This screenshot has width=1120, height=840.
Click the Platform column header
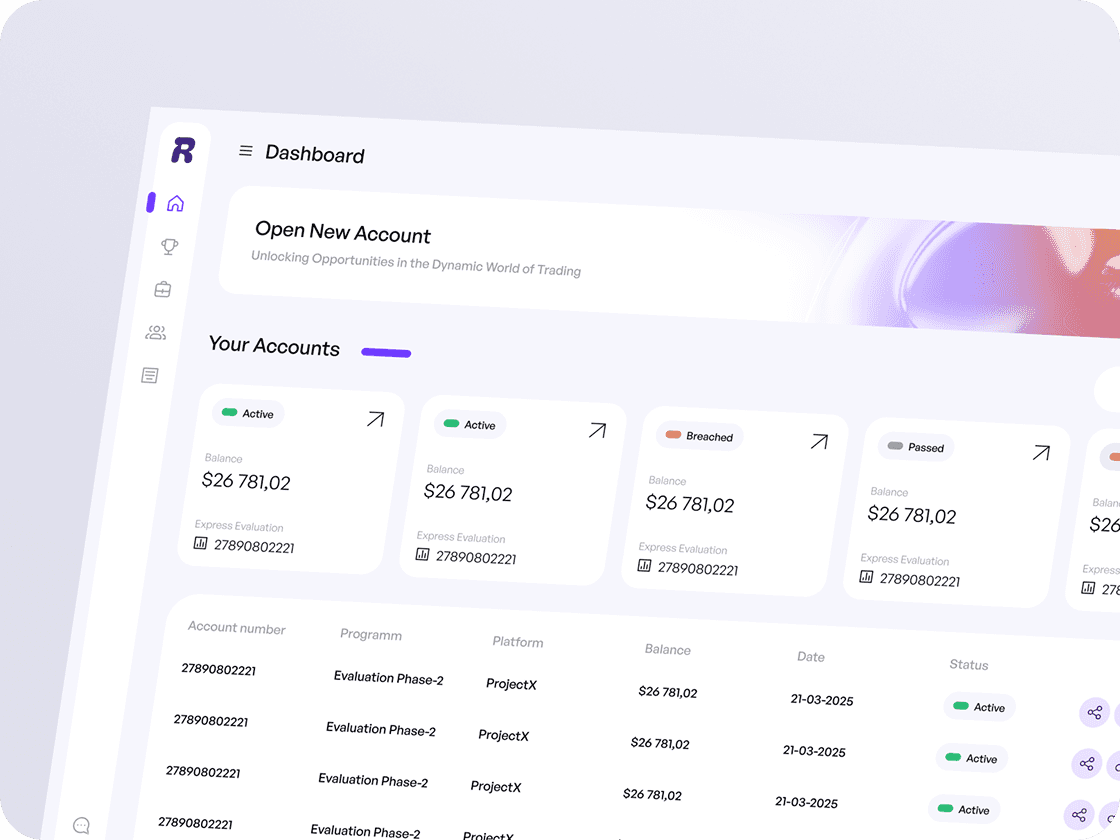[518, 641]
